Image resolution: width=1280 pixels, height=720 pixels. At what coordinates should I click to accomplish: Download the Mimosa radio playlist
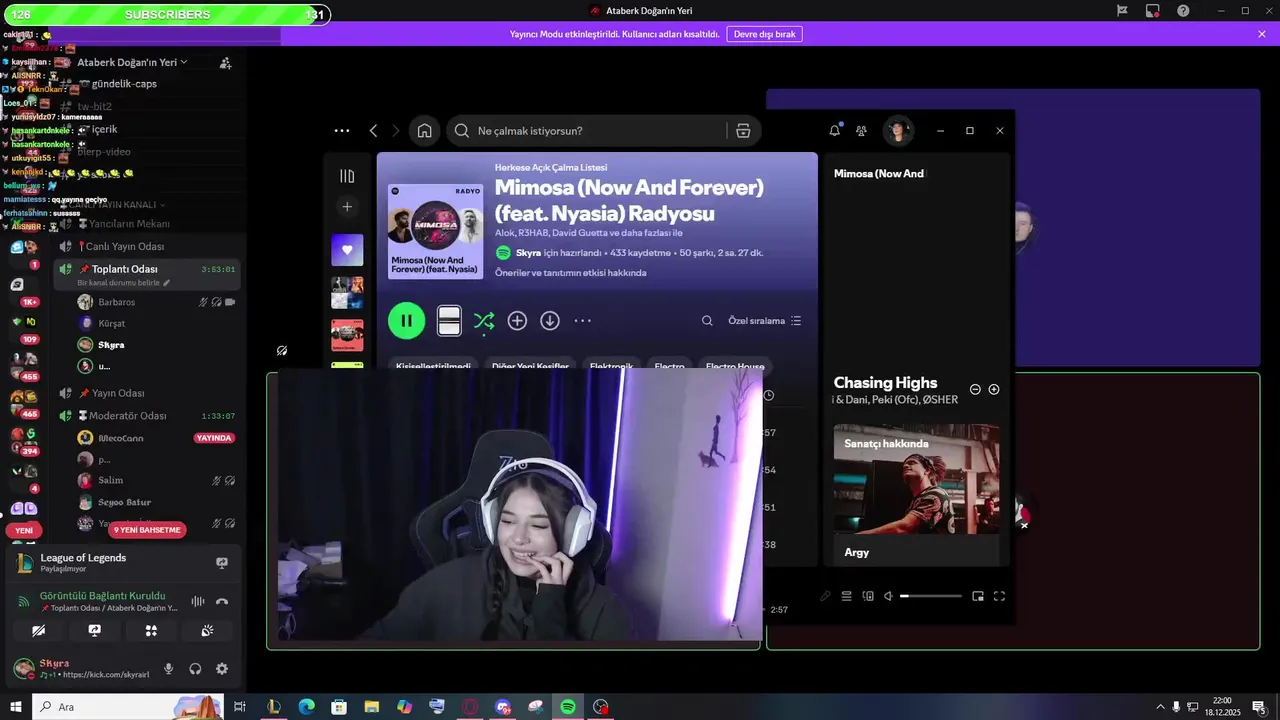click(x=550, y=321)
